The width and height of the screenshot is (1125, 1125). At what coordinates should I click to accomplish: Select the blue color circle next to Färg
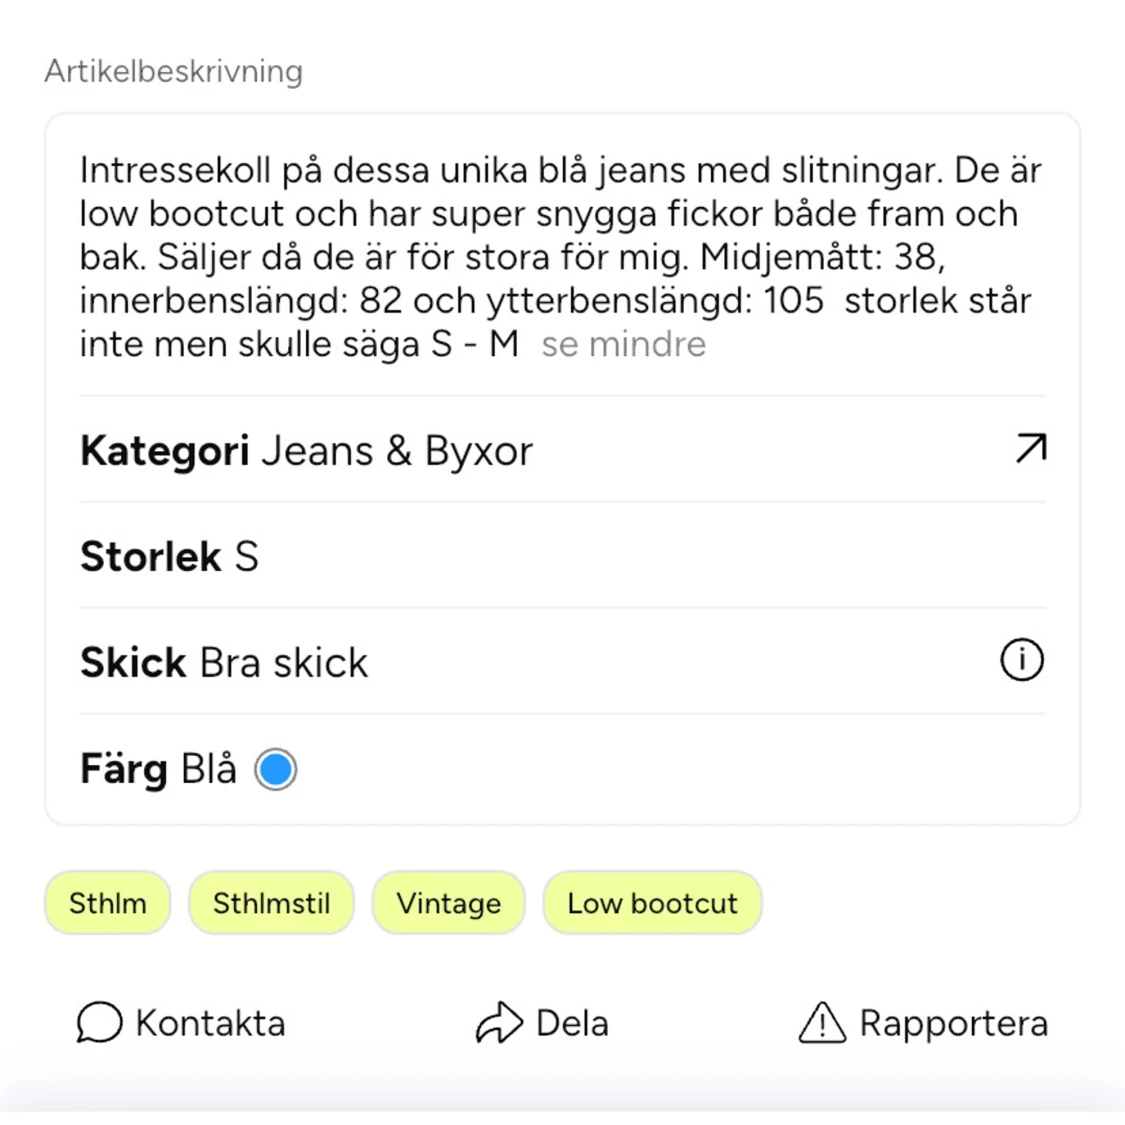pyautogui.click(x=275, y=768)
